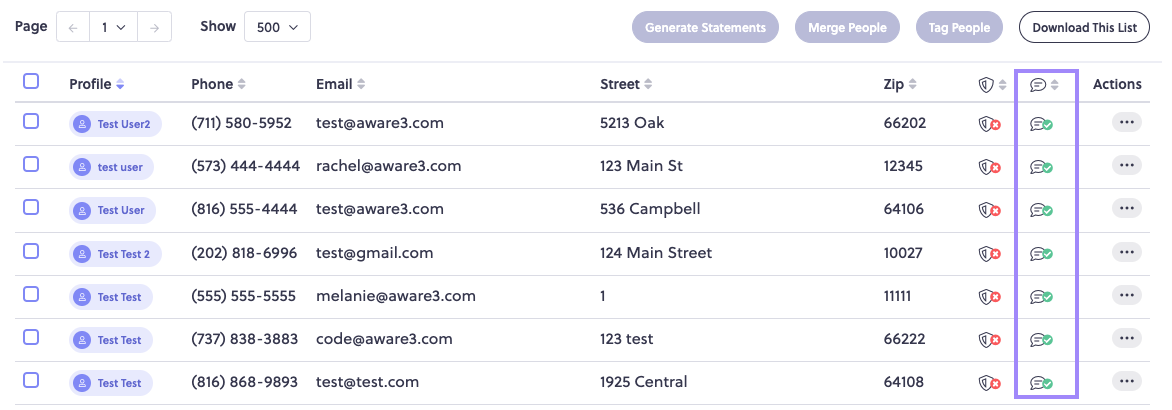Click the chat status icon for rachel@aware3.com row

tap(1041, 167)
